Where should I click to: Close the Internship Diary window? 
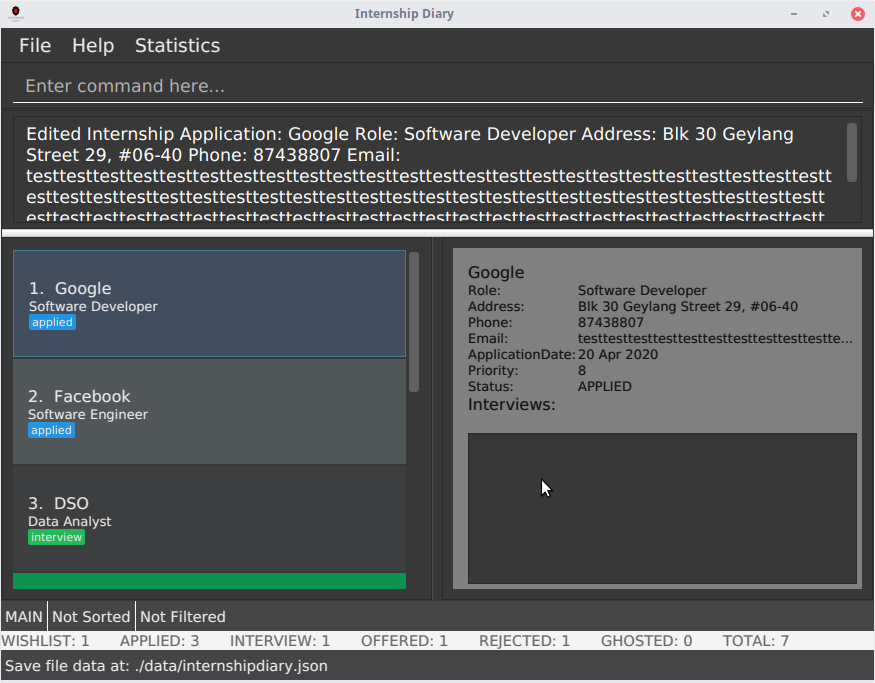tap(858, 14)
